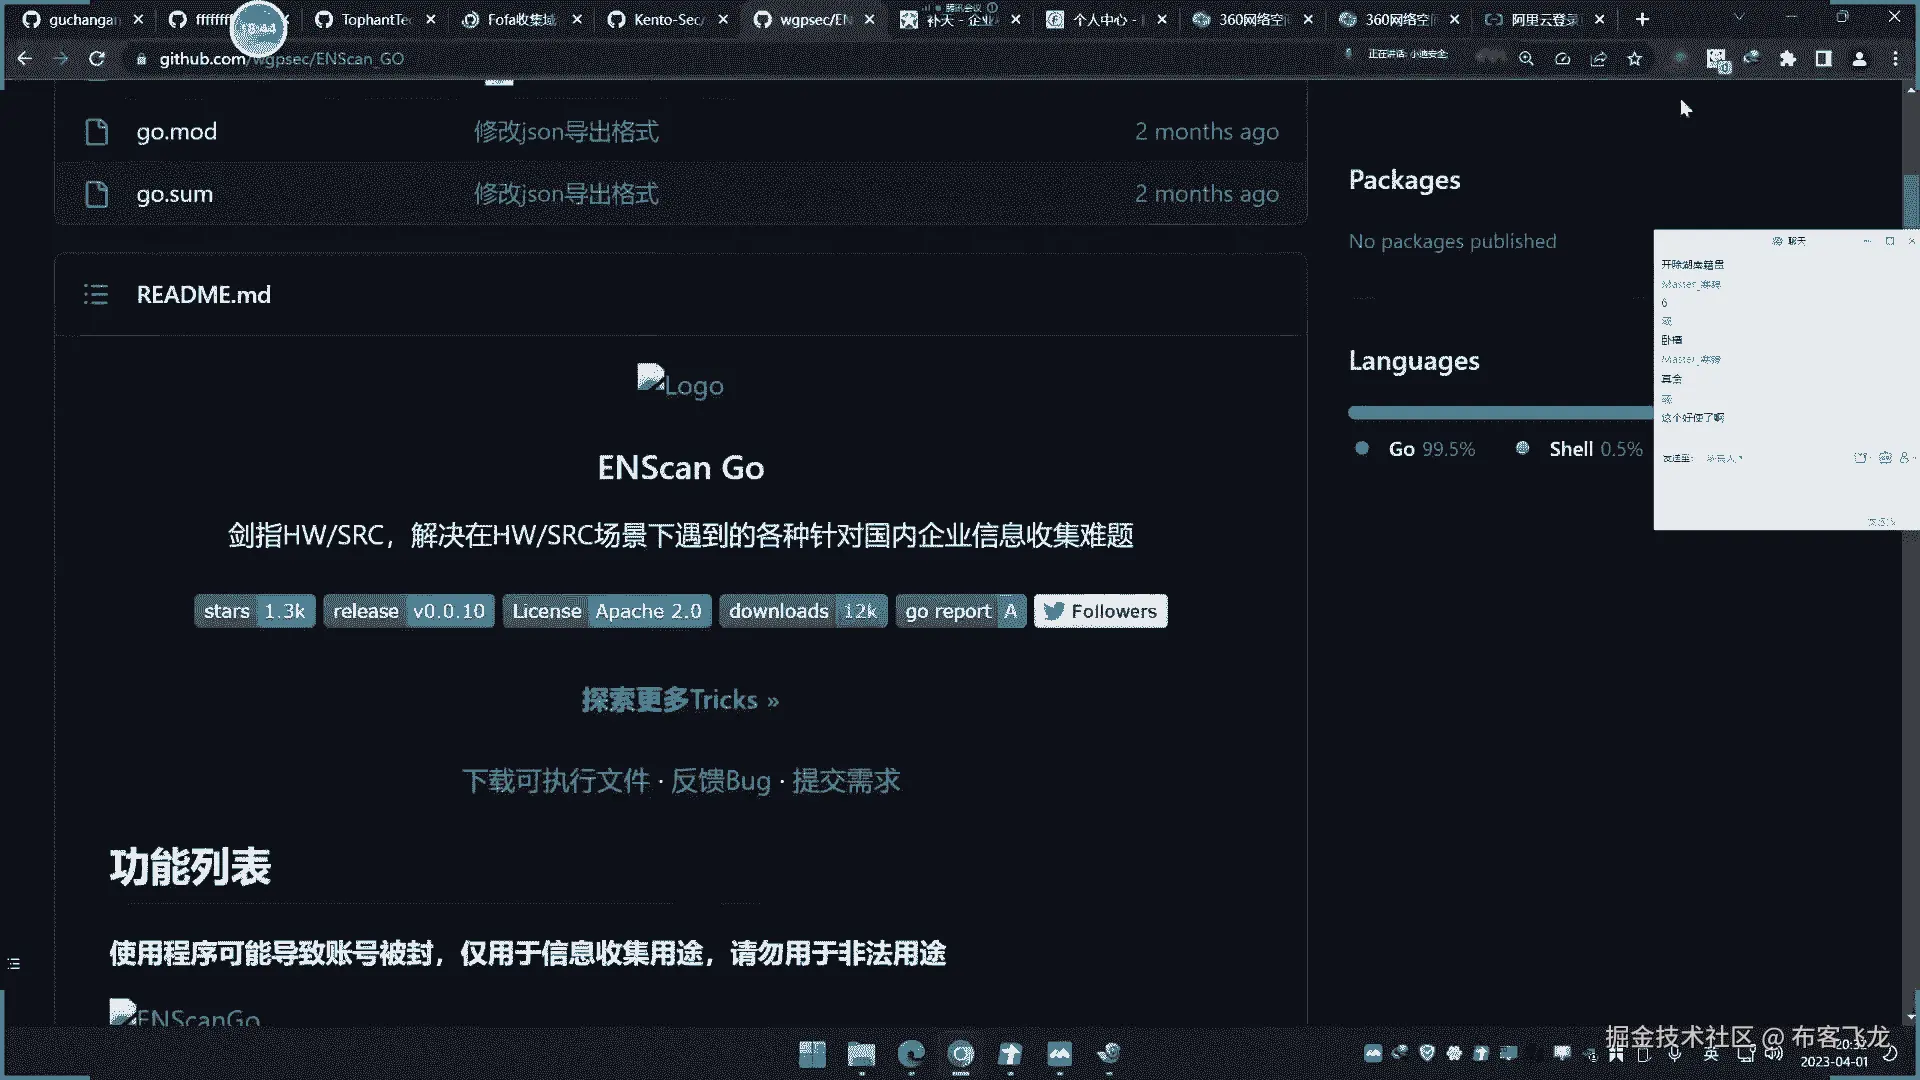Open a new browser tab
Image resolution: width=1920 pixels, height=1080 pixels.
1642,19
